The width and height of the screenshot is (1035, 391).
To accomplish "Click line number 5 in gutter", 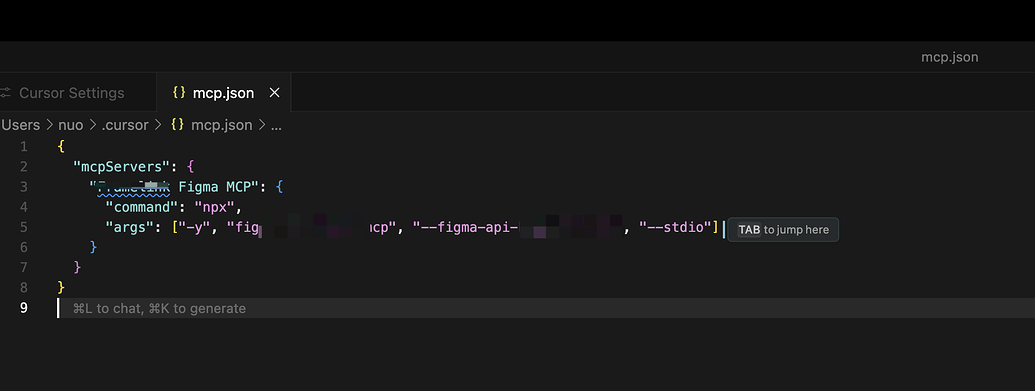I will pyautogui.click(x=24, y=227).
